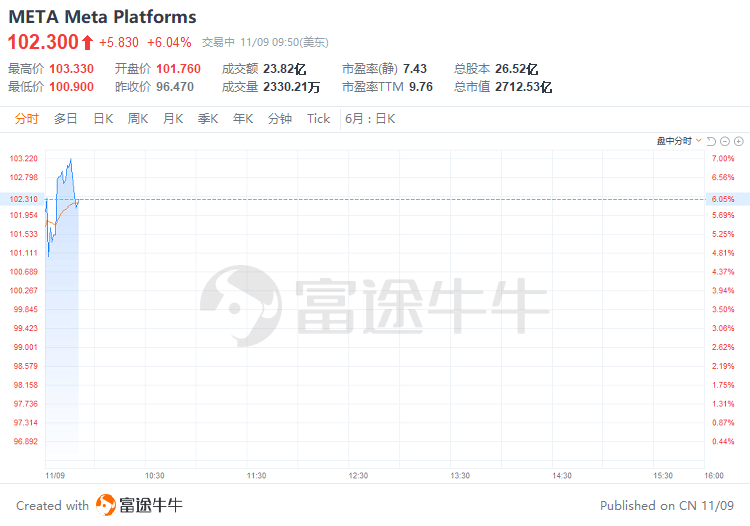Click the 市盈率TTM value 9.76
Image resolution: width=750 pixels, height=526 pixels.
point(421,87)
